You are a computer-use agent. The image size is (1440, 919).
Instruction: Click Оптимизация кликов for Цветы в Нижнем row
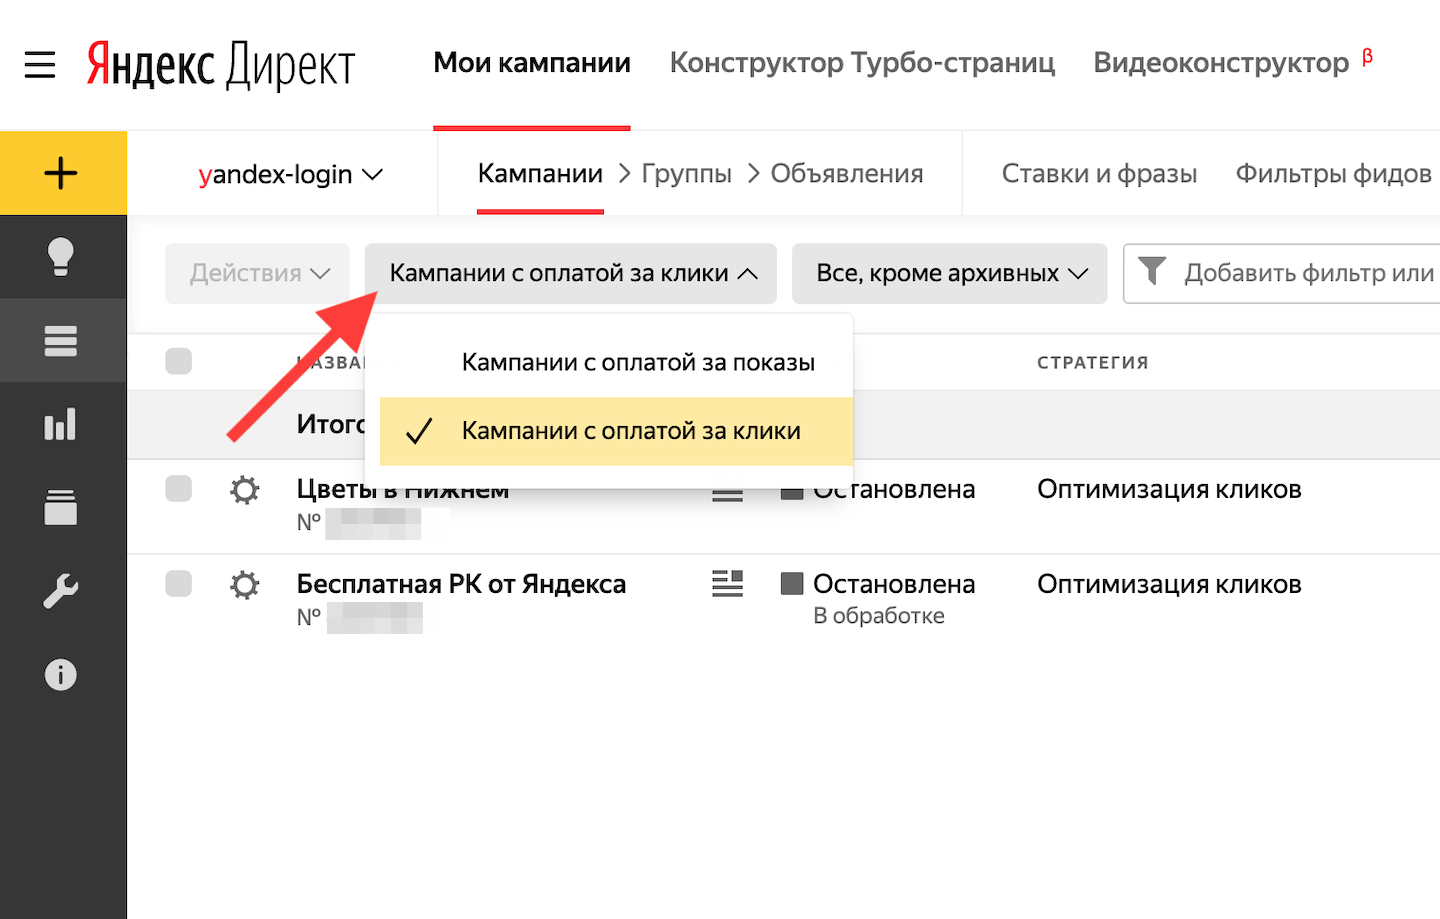coord(1169,489)
